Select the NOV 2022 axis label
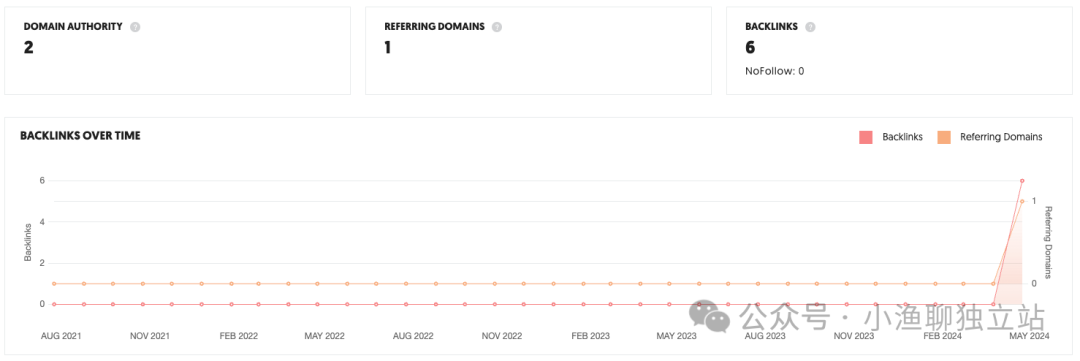Screen dimensions: 1080x361 click(501, 336)
